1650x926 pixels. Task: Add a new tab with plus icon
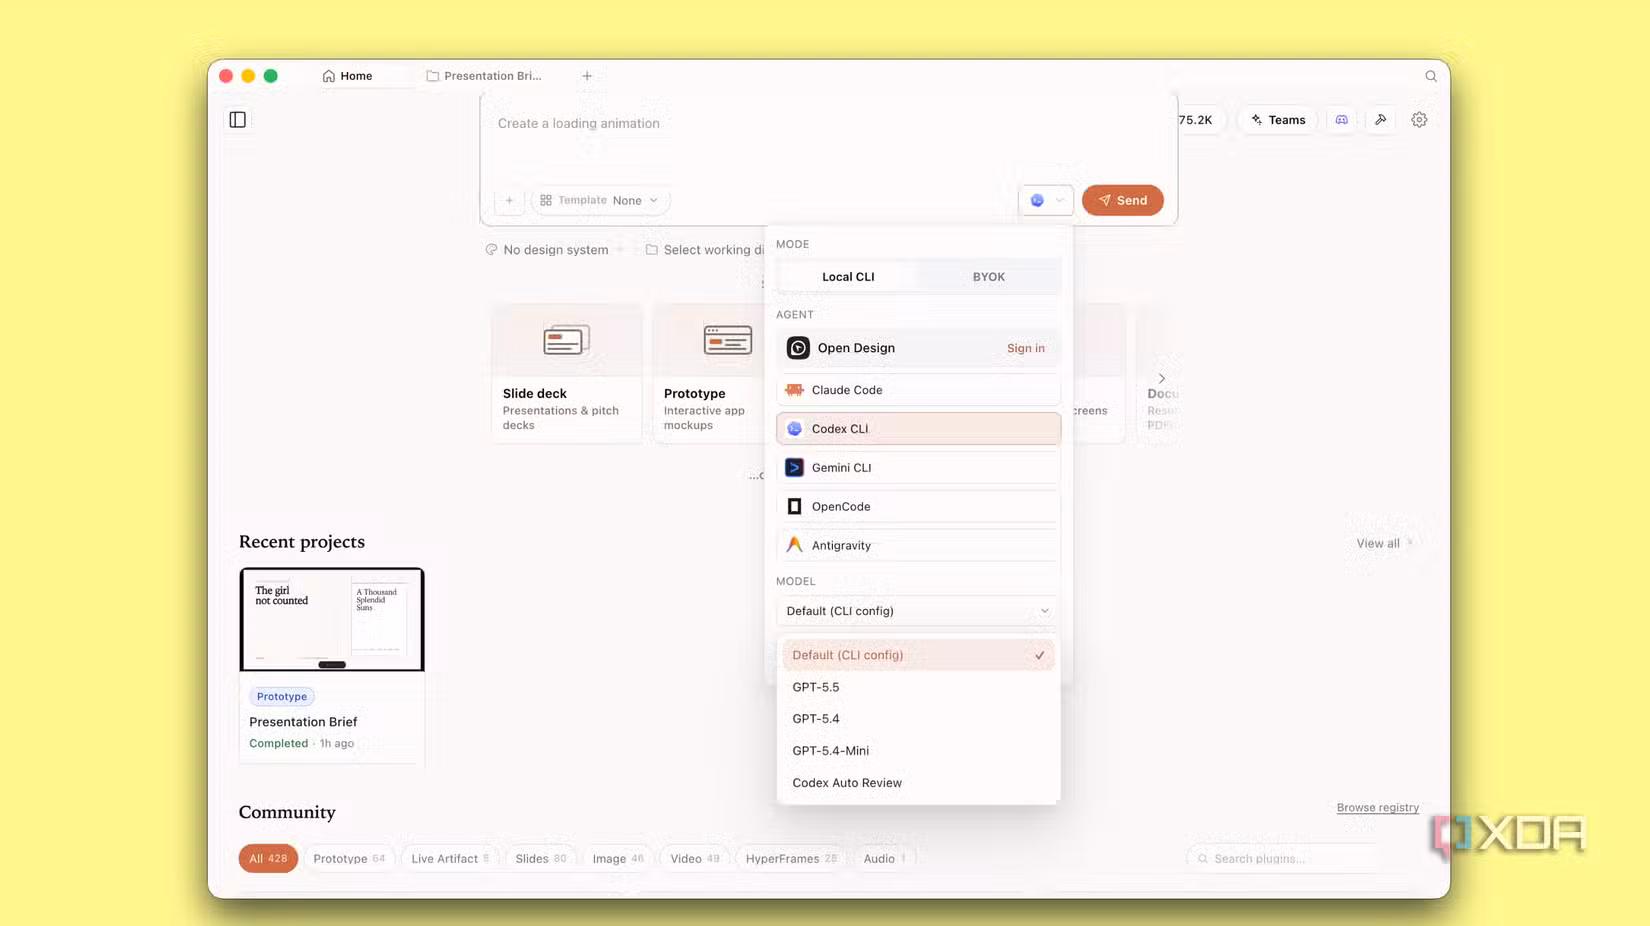(x=587, y=76)
